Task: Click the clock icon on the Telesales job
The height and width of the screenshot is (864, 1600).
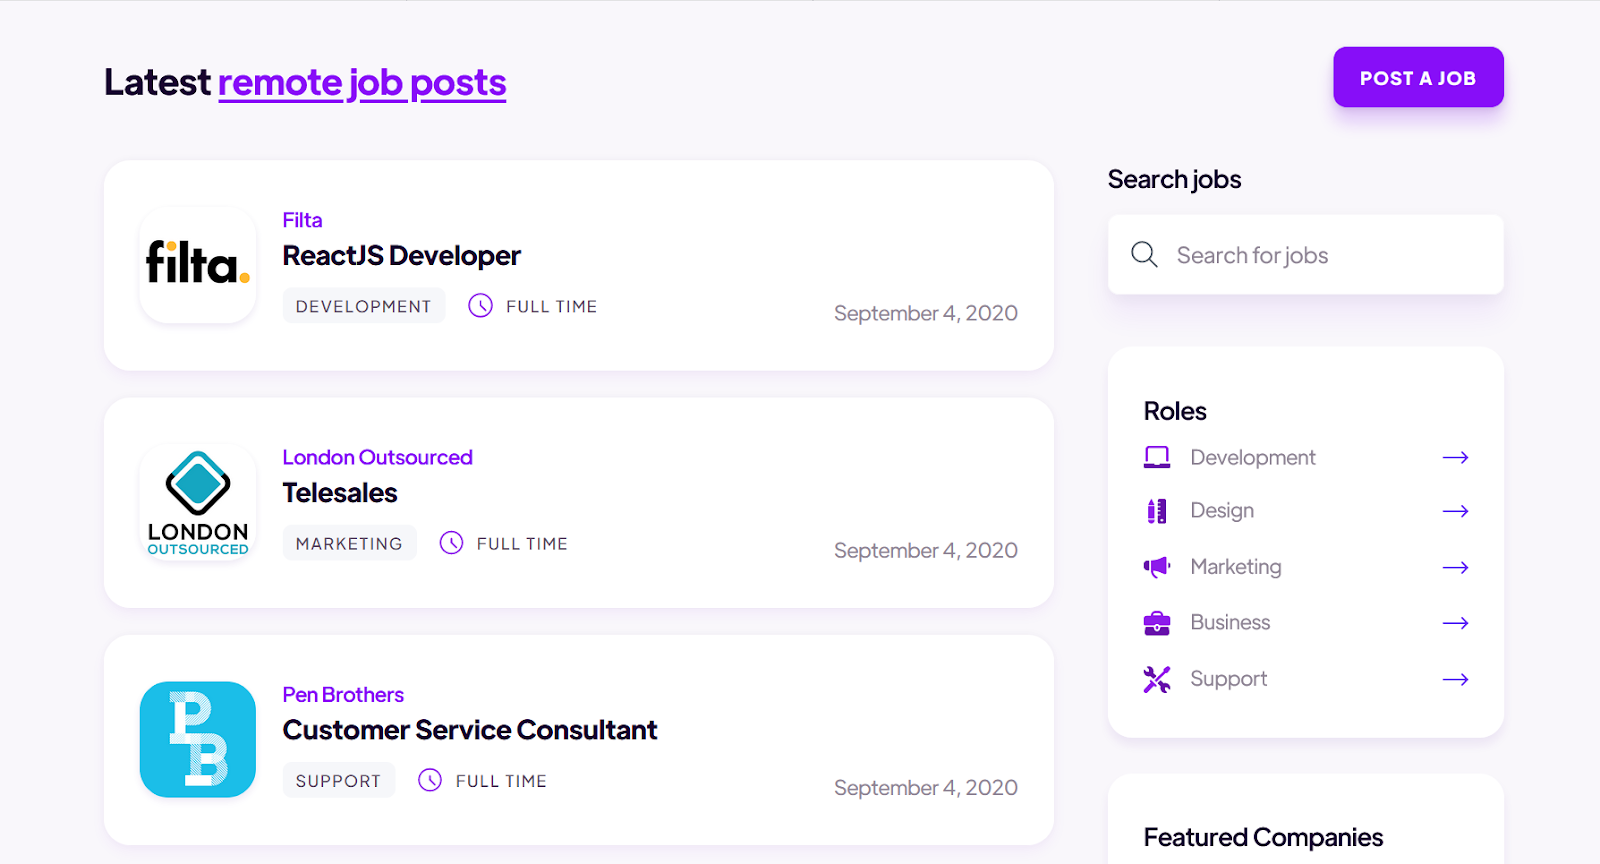Action: click(452, 543)
